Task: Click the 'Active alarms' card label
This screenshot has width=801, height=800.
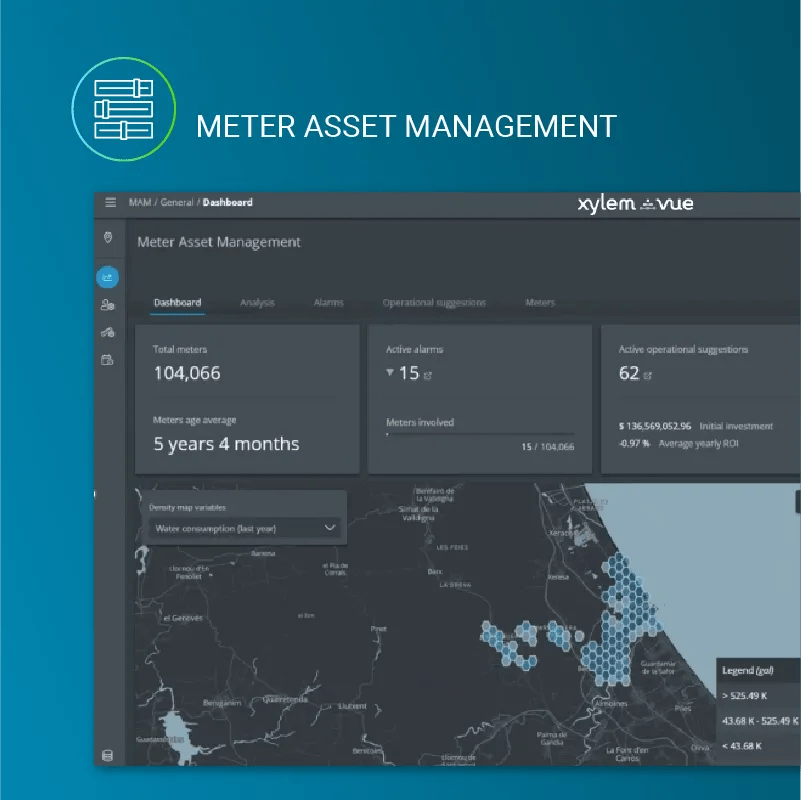Action: pos(414,349)
